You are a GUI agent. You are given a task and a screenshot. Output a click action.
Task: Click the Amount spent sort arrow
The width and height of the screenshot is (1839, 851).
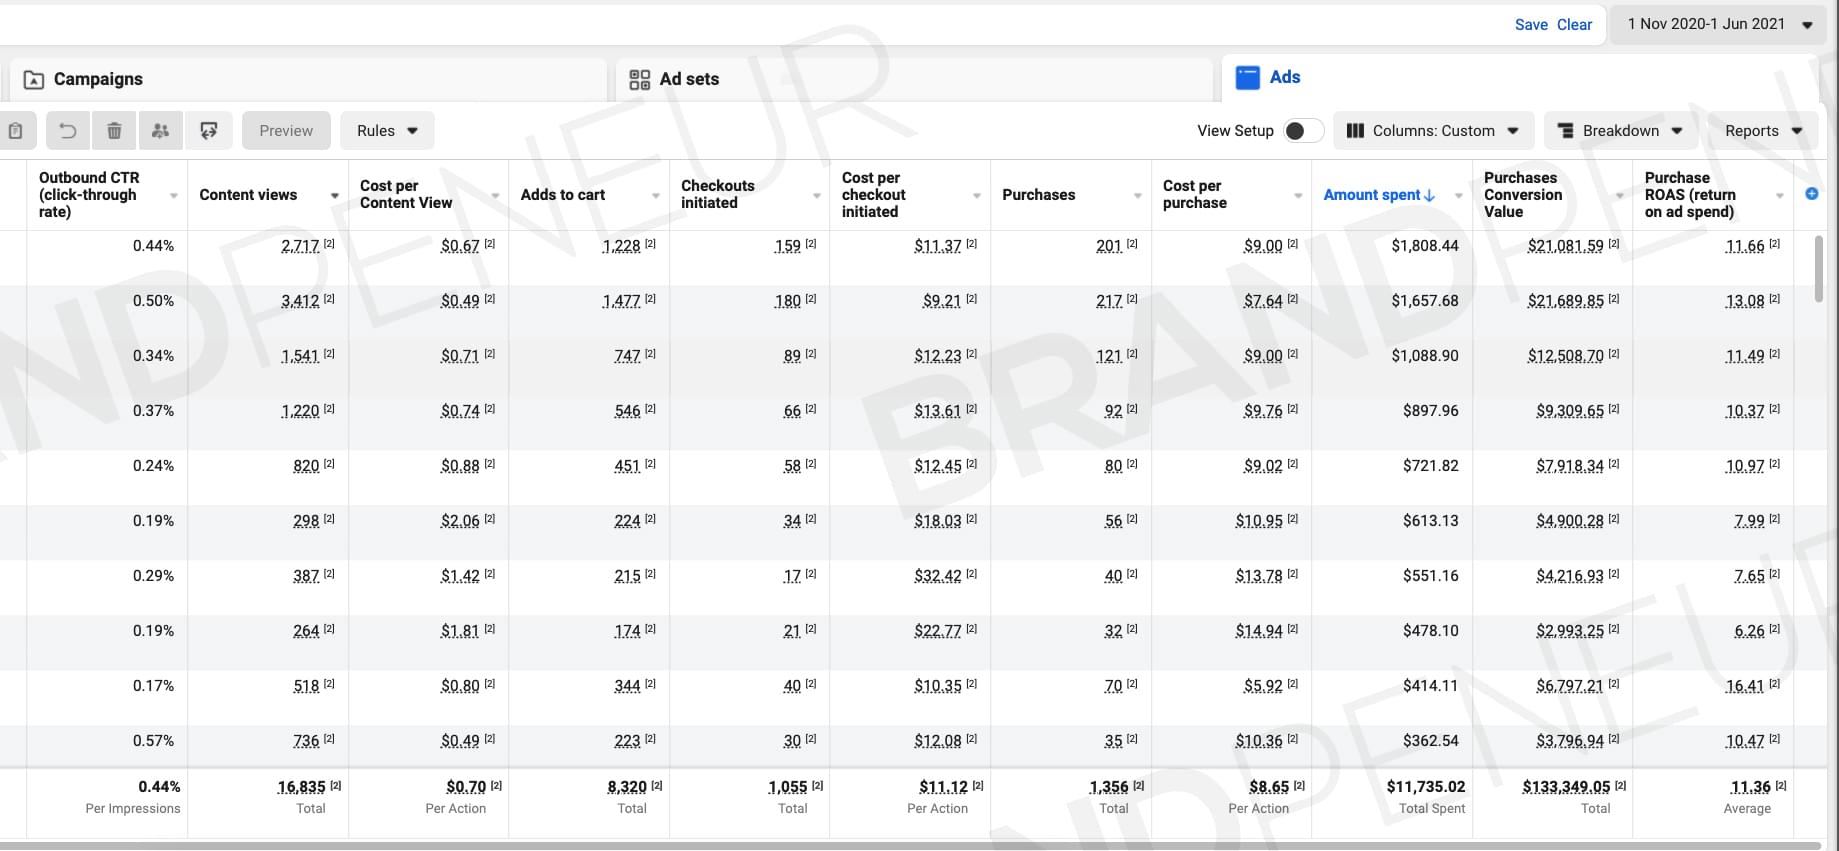point(1430,195)
